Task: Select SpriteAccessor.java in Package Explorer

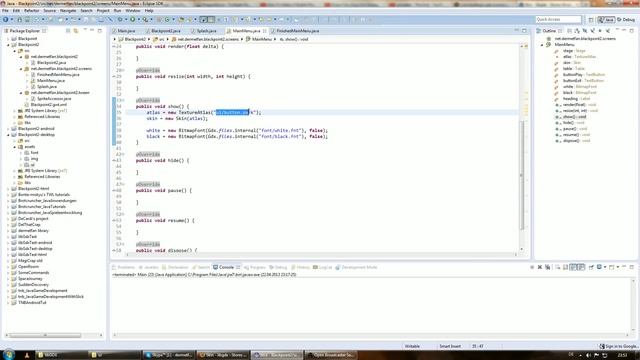Action: click(54, 99)
